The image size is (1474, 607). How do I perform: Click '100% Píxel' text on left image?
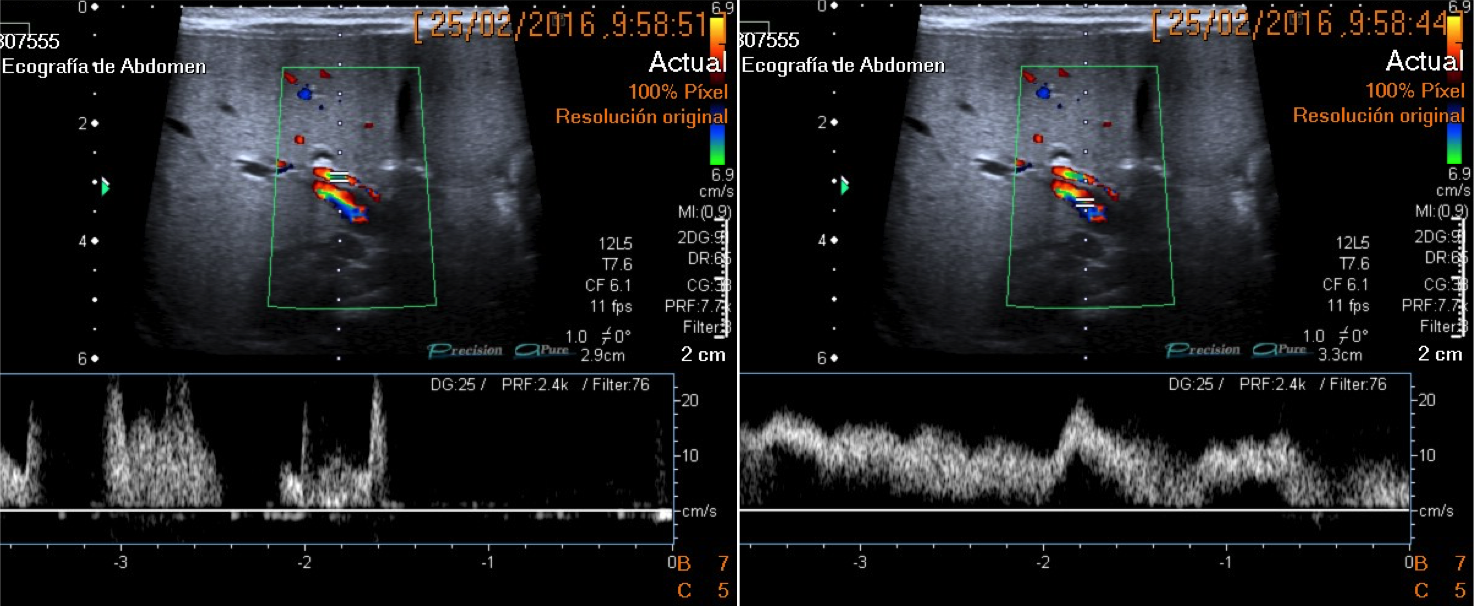click(x=677, y=92)
